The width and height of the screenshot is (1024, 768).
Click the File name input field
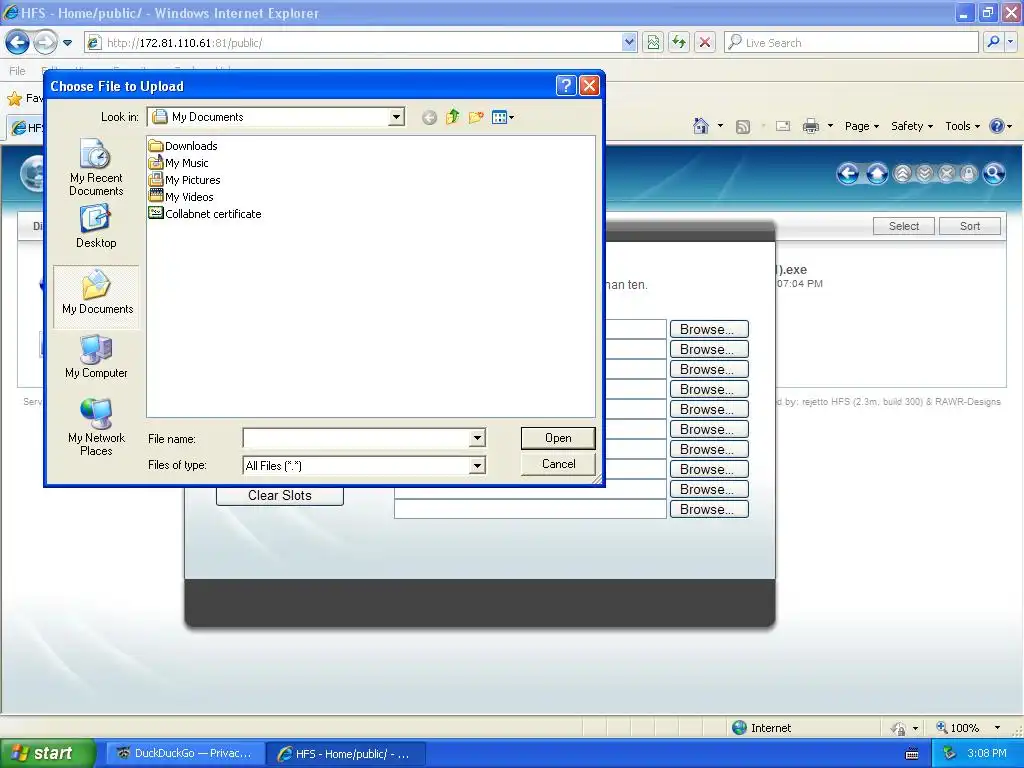[x=357, y=438]
